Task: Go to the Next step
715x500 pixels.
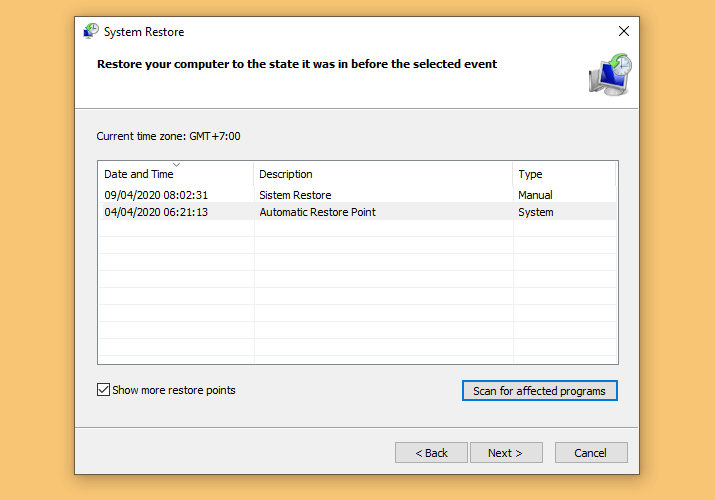Action: pos(506,453)
